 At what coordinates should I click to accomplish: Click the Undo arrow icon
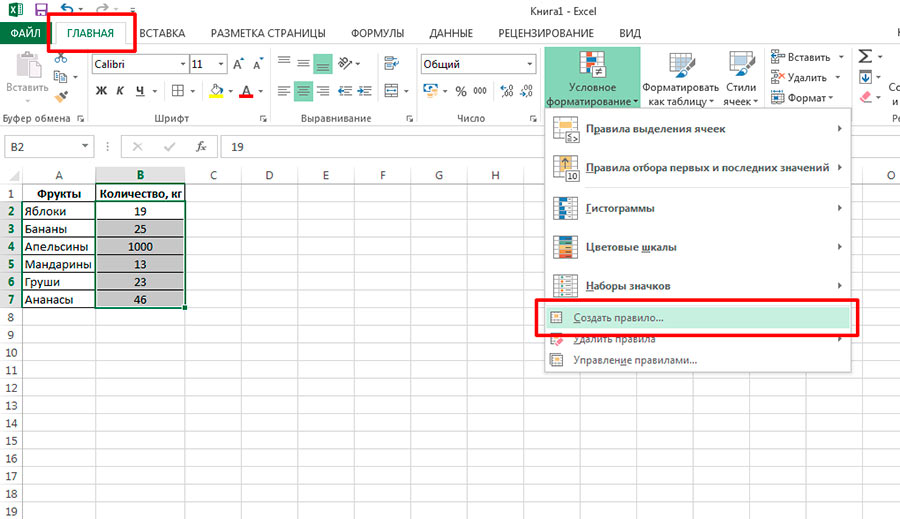[x=67, y=9]
